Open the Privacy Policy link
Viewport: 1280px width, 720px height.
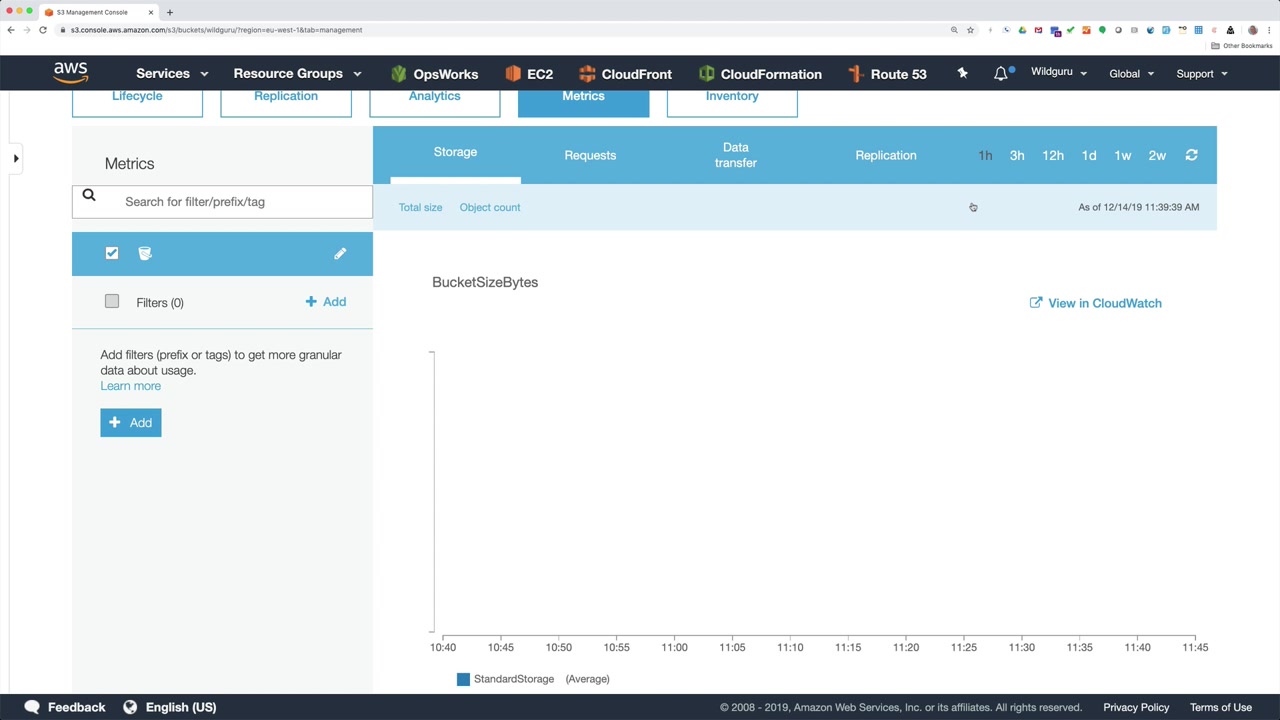click(1136, 707)
